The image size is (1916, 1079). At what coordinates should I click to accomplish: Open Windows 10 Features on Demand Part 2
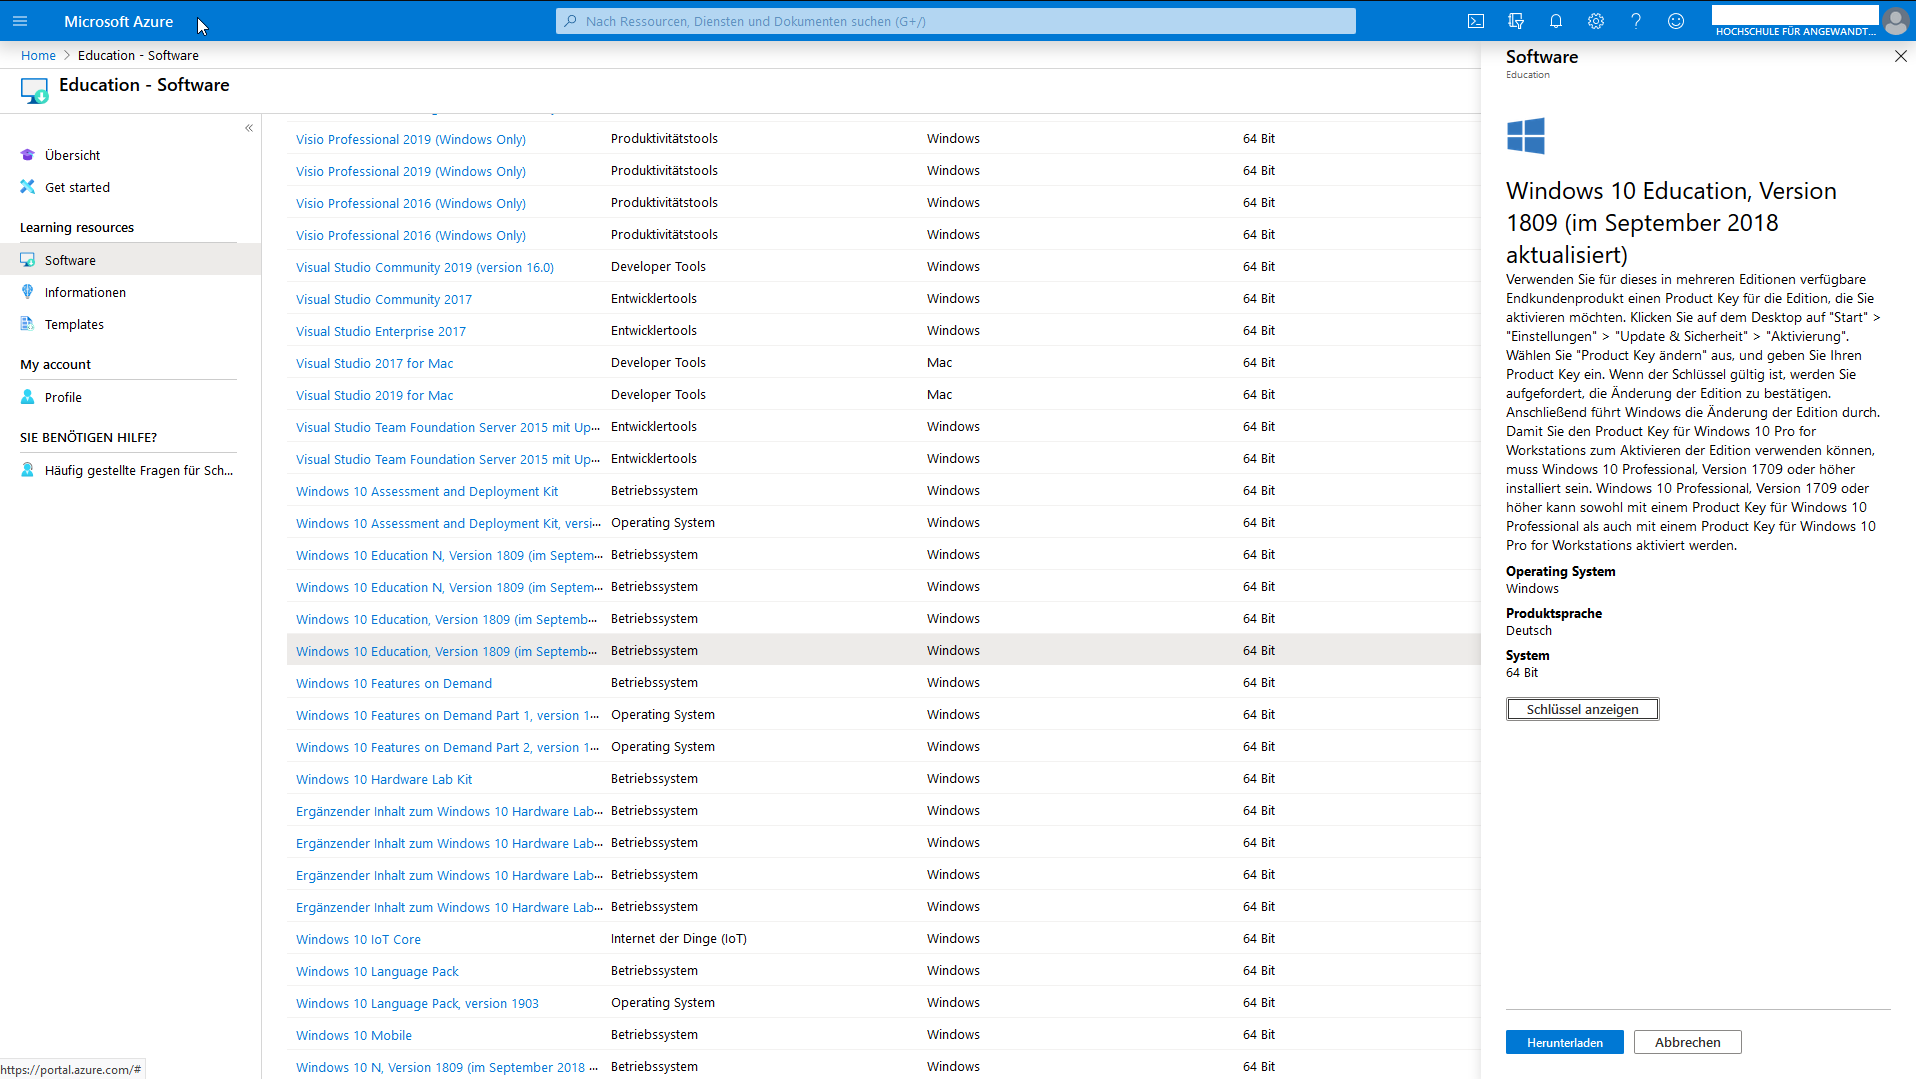click(448, 747)
